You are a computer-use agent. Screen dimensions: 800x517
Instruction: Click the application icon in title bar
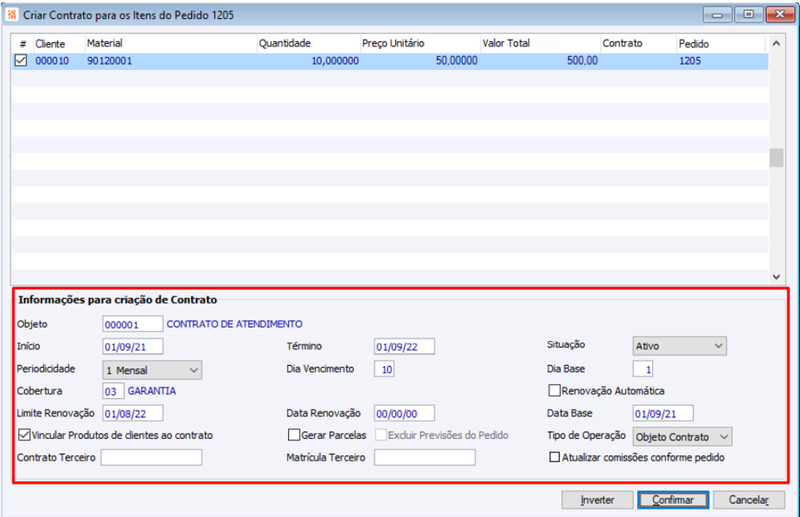coord(12,15)
